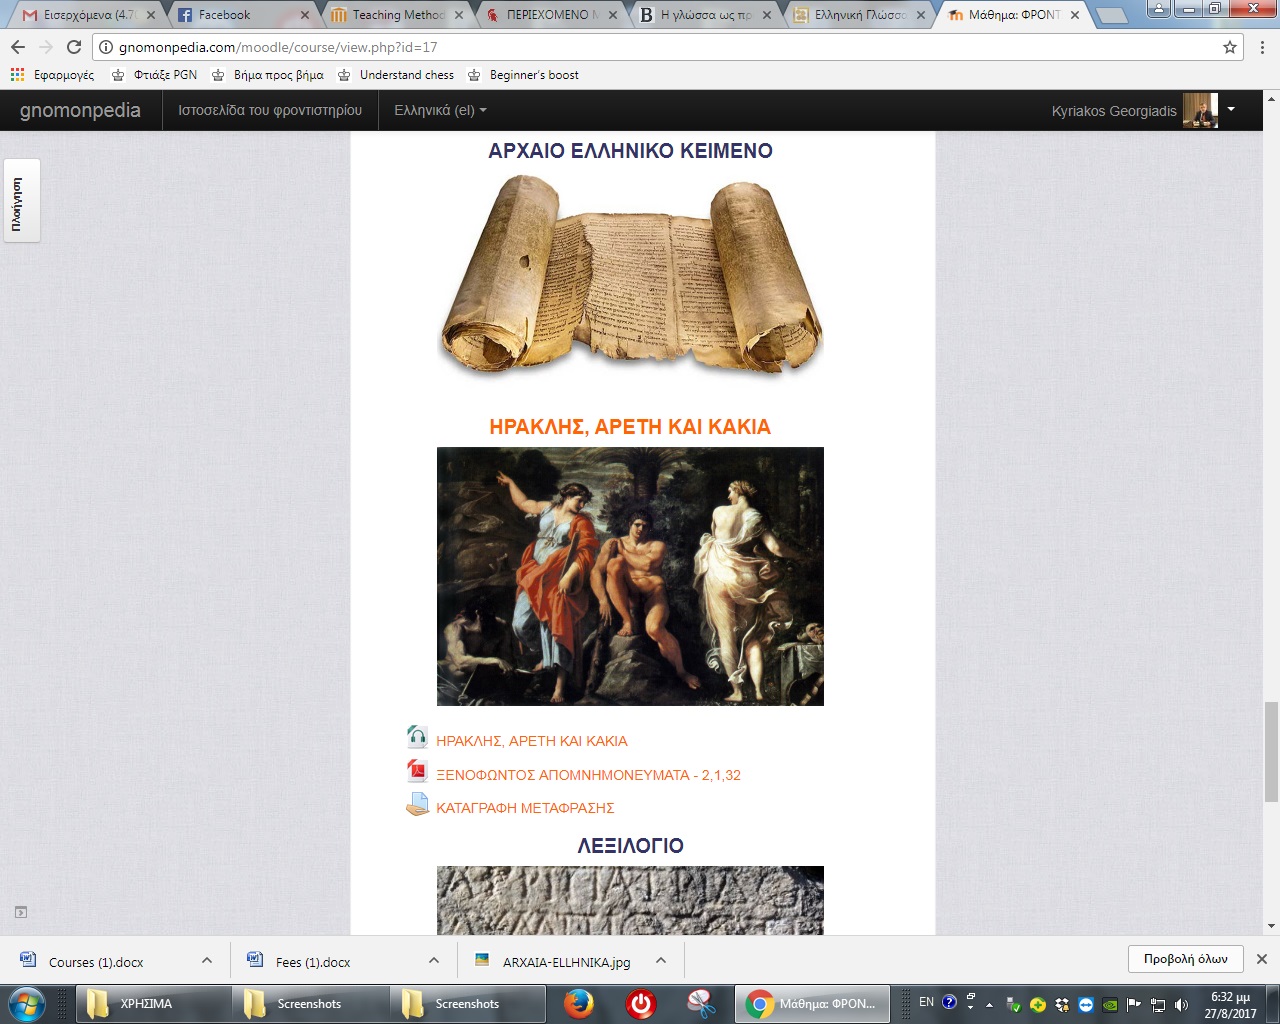1280x1024 pixels.
Task: Open the Εφαρμογές apps shortcut
Action: (52, 75)
